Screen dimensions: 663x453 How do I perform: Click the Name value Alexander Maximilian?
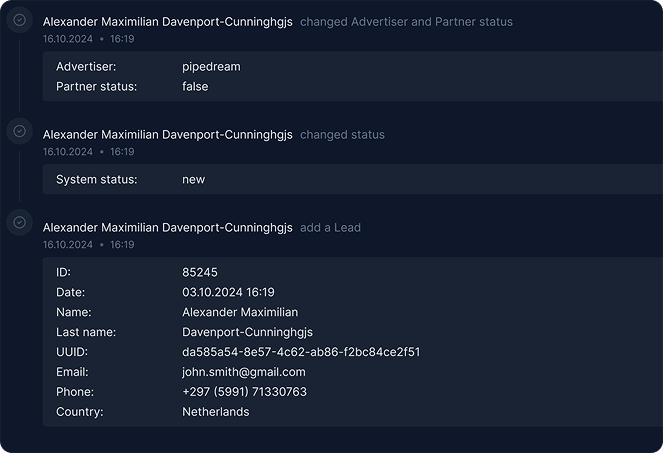[240, 312]
